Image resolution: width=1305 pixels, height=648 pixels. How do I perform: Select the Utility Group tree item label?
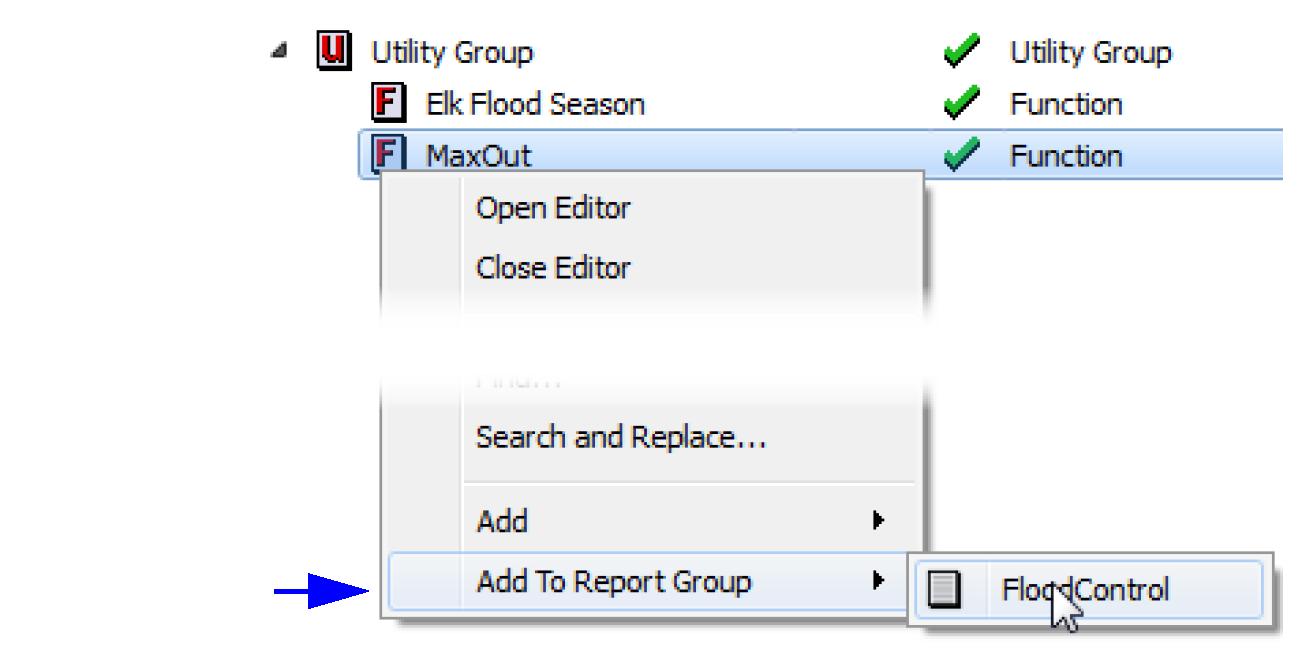click(452, 52)
